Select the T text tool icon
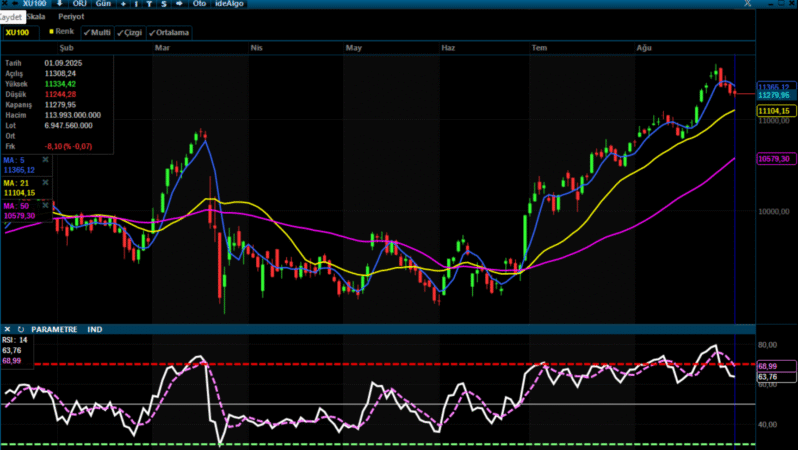 click(x=149, y=4)
